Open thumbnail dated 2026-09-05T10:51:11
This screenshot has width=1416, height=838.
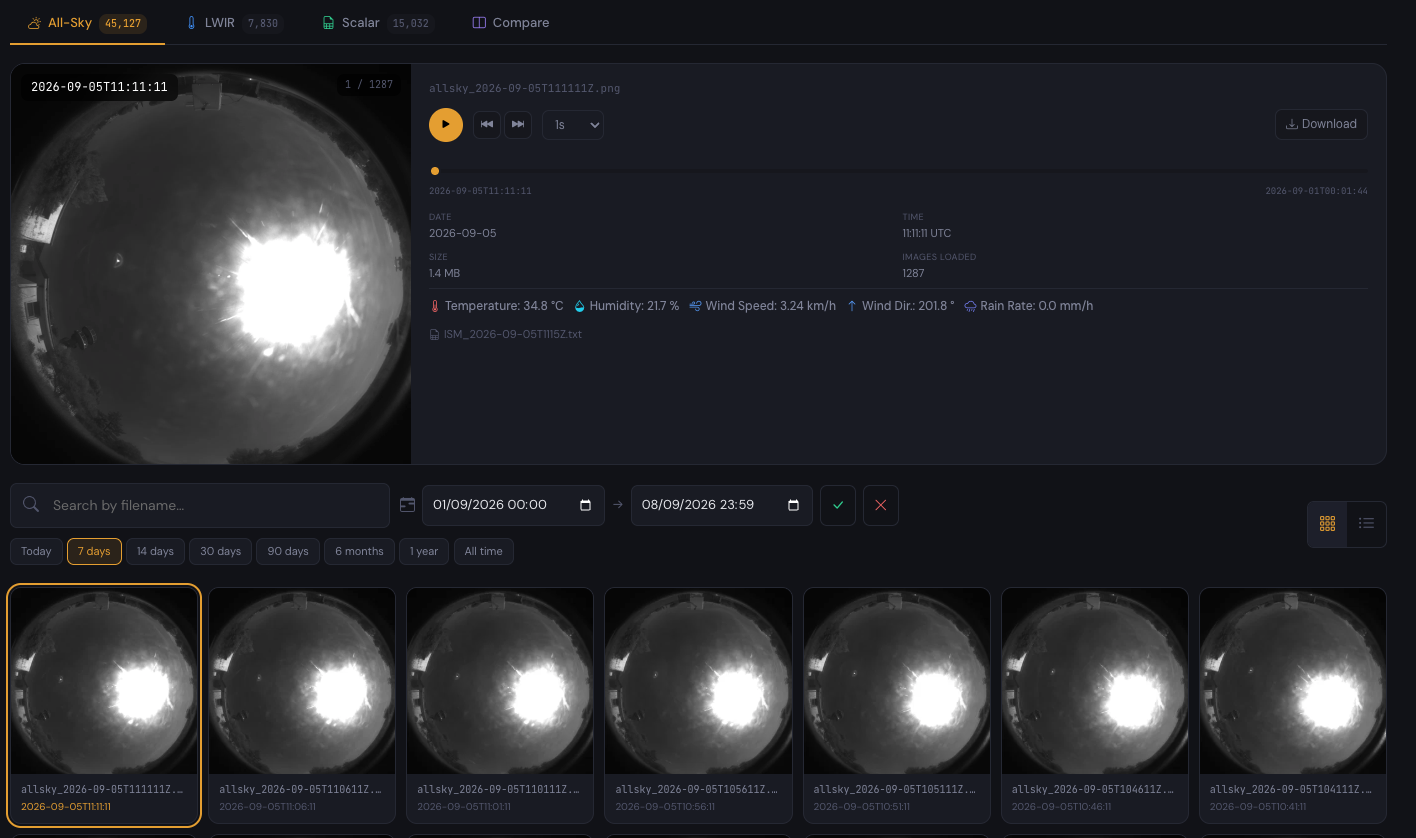[x=897, y=705]
